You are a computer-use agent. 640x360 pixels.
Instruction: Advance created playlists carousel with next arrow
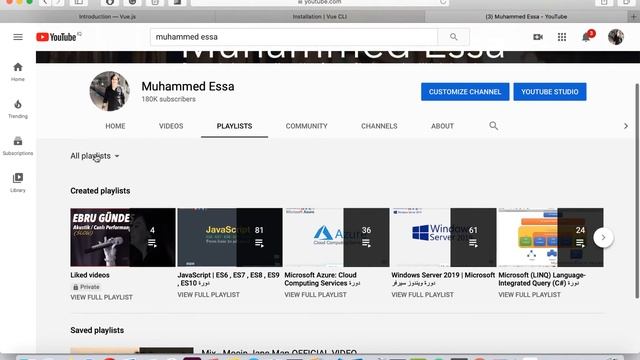[603, 238]
